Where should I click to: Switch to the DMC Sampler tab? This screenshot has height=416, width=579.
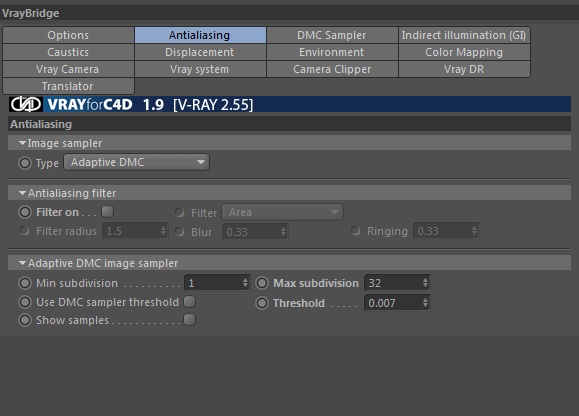(332, 35)
